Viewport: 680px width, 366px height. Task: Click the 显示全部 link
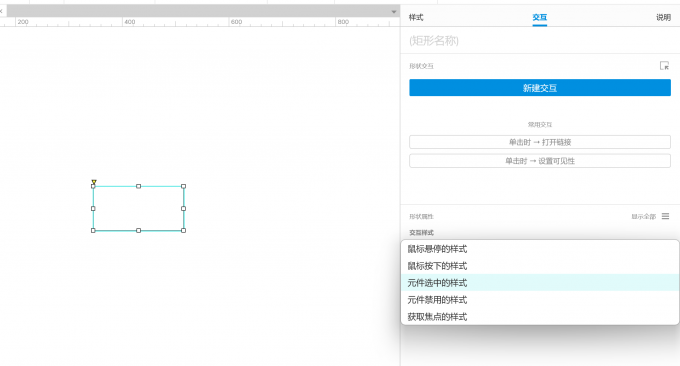tap(643, 216)
